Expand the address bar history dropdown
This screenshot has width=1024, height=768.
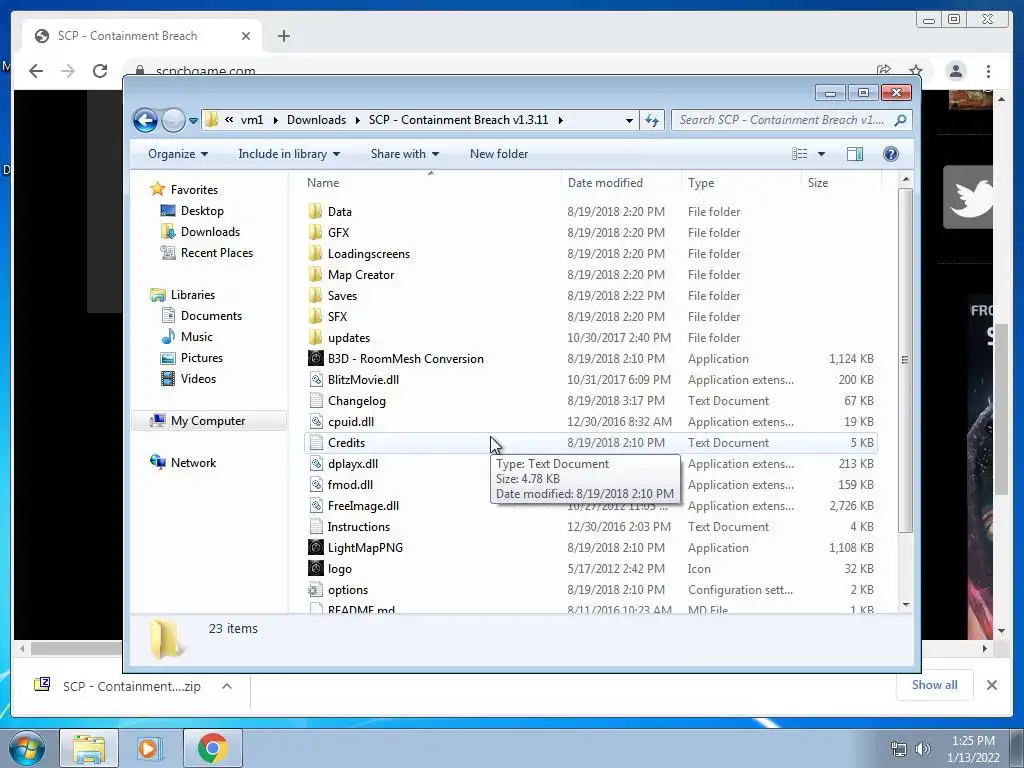[629, 120]
